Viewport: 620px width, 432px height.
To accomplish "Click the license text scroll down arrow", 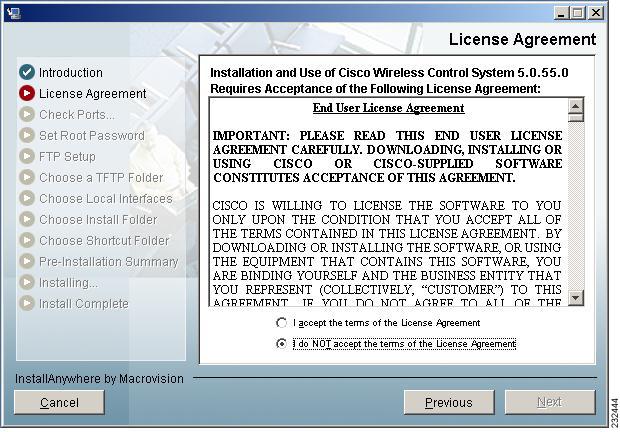I will [576, 298].
